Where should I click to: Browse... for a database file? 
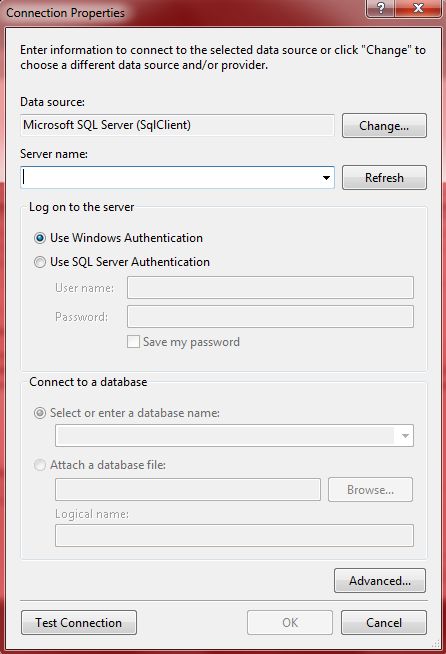pos(370,490)
